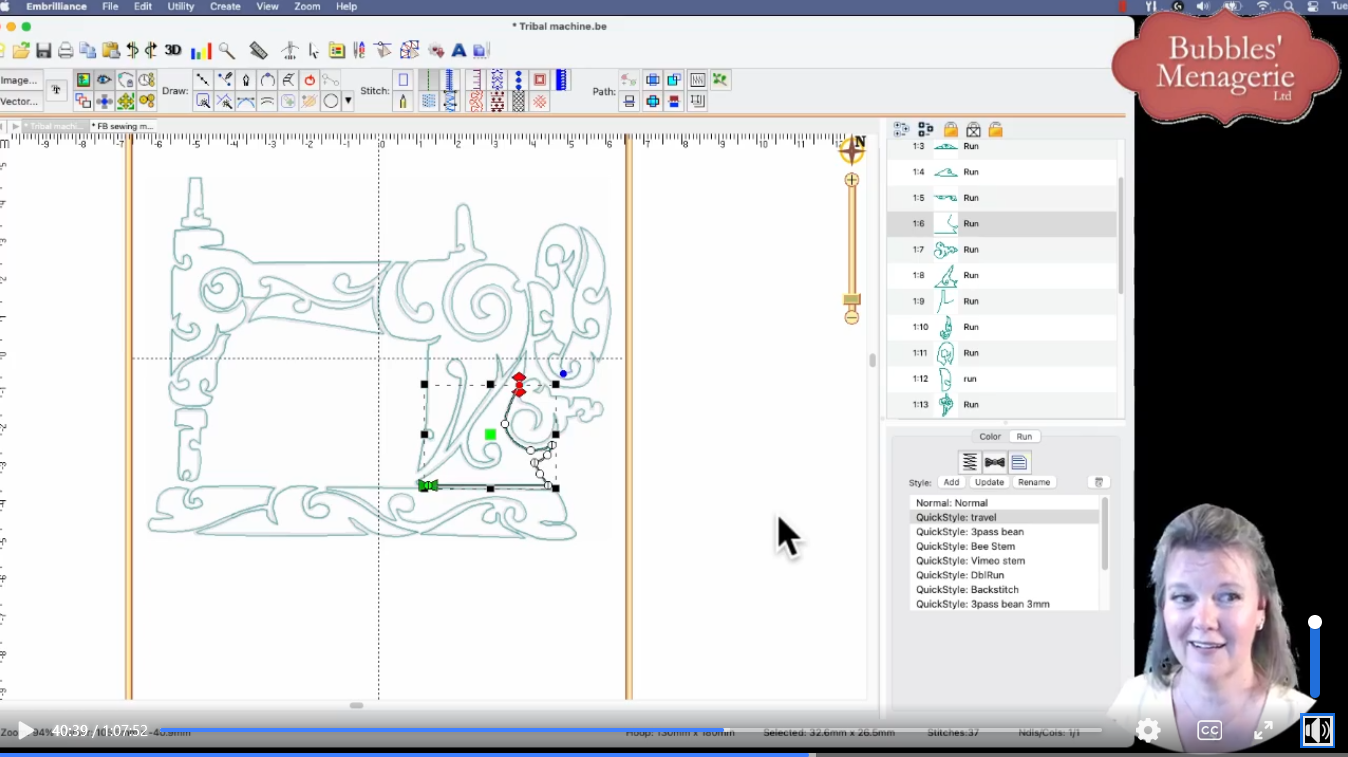Click the Print icon in toolbar
1348x757 pixels.
click(65, 50)
